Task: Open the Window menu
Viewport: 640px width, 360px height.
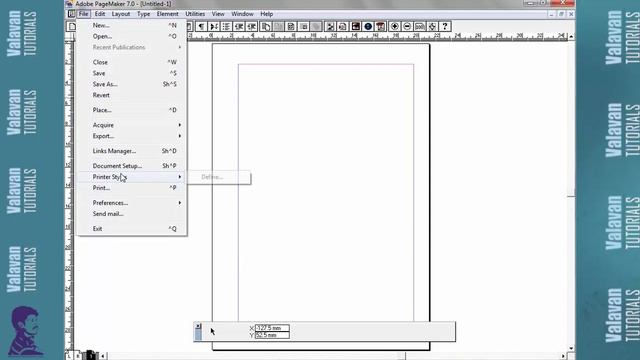Action: click(x=242, y=14)
